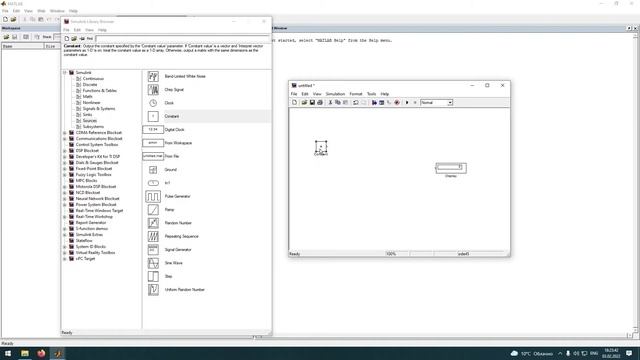Copy selection in untitled model toolbar
This screenshot has height=360, width=640.
coord(338,102)
